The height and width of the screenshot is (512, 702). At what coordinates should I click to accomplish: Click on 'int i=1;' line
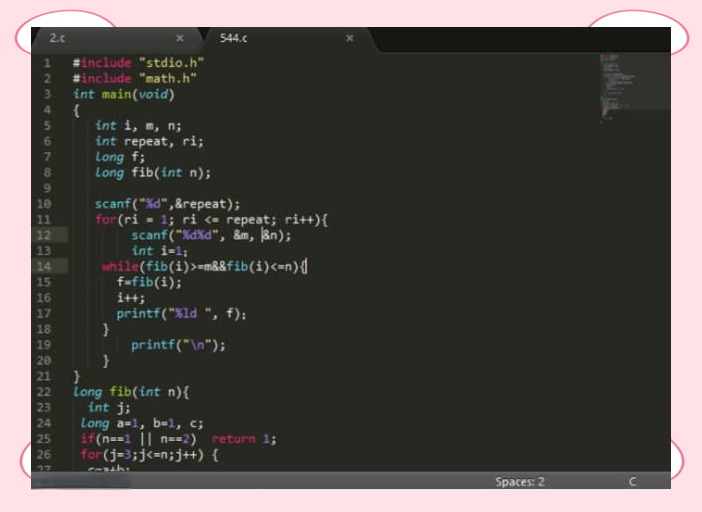pyautogui.click(x=159, y=251)
